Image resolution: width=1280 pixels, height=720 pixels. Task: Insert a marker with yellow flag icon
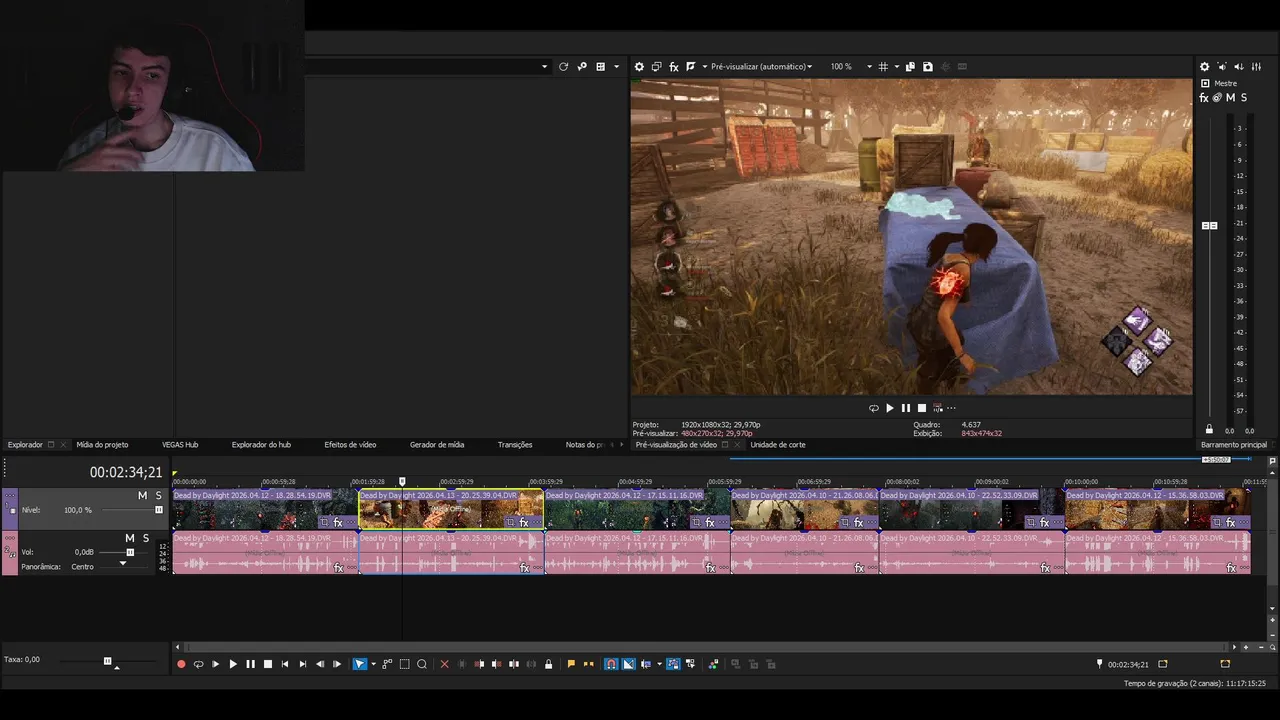tap(571, 664)
